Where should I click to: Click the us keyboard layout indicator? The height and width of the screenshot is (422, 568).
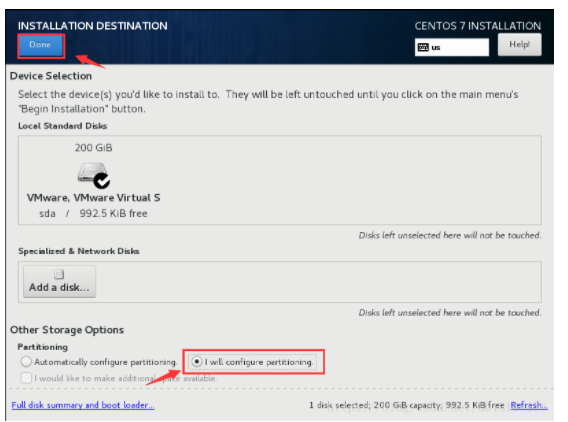point(452,47)
